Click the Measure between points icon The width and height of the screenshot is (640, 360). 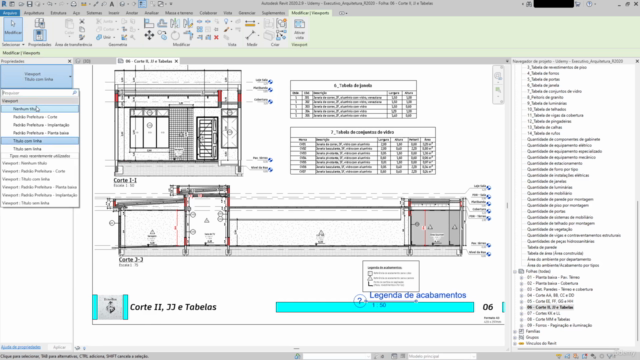(x=250, y=36)
